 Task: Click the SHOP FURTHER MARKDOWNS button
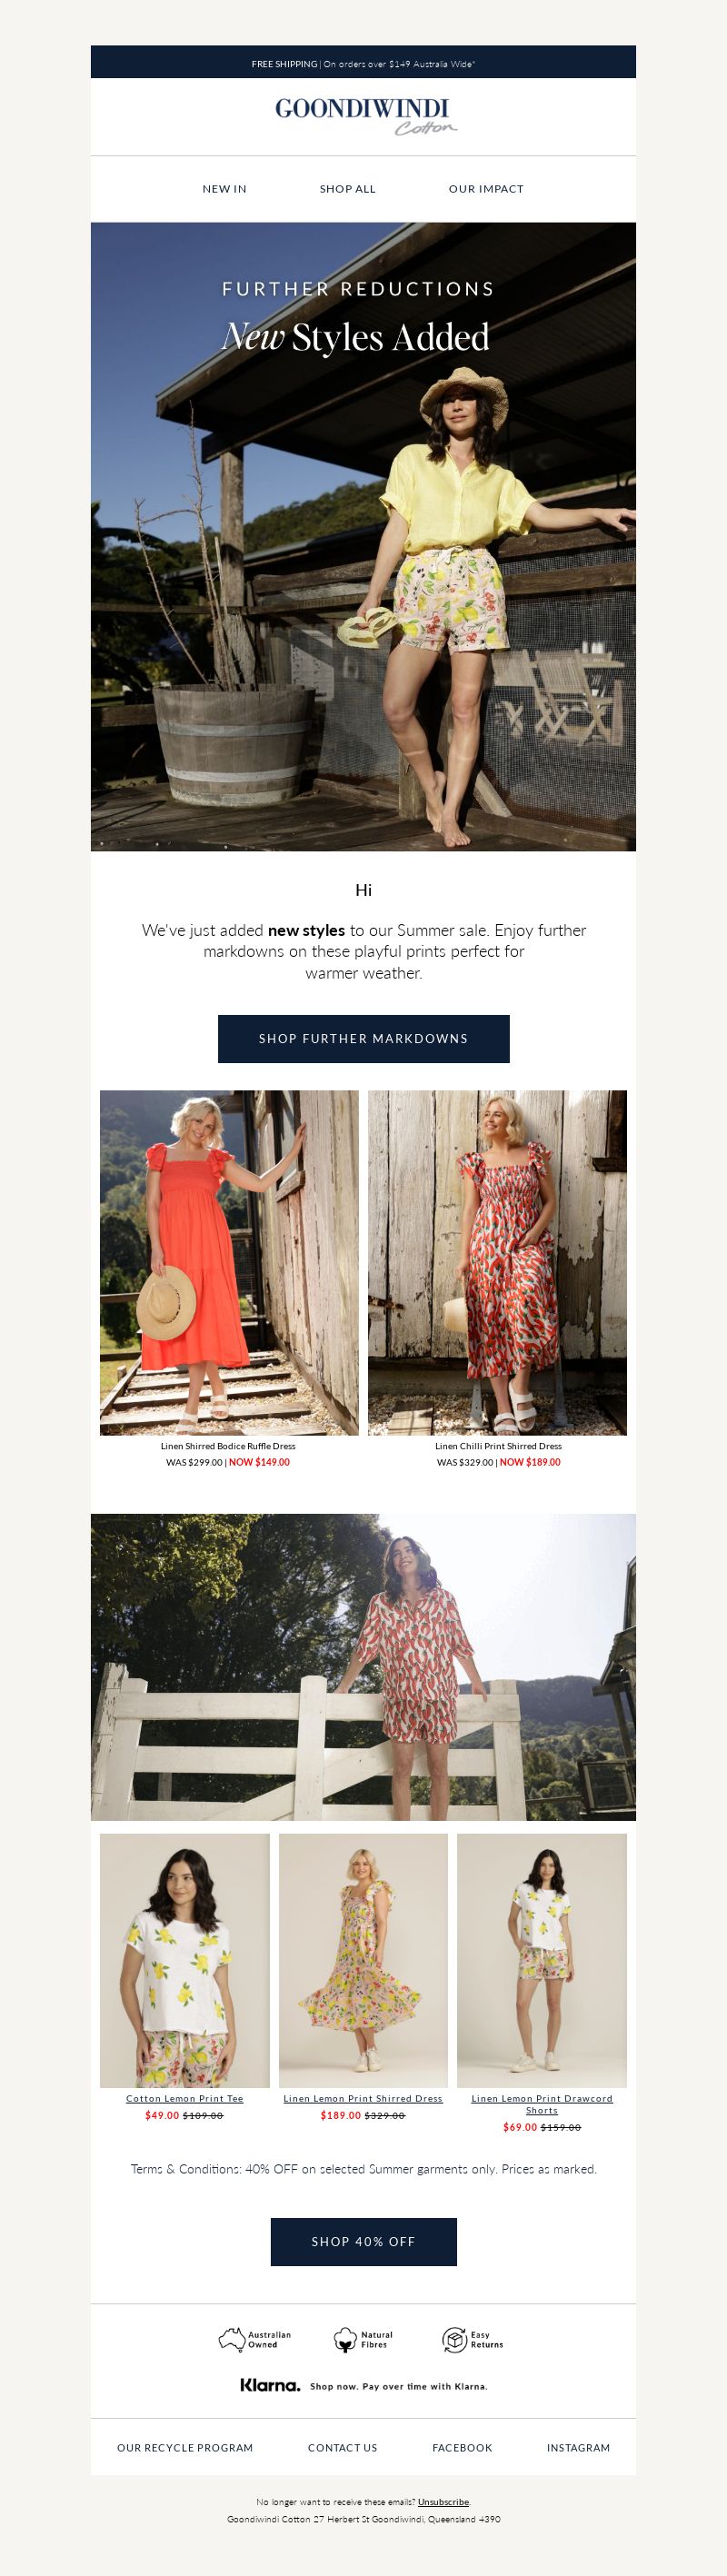click(363, 1038)
